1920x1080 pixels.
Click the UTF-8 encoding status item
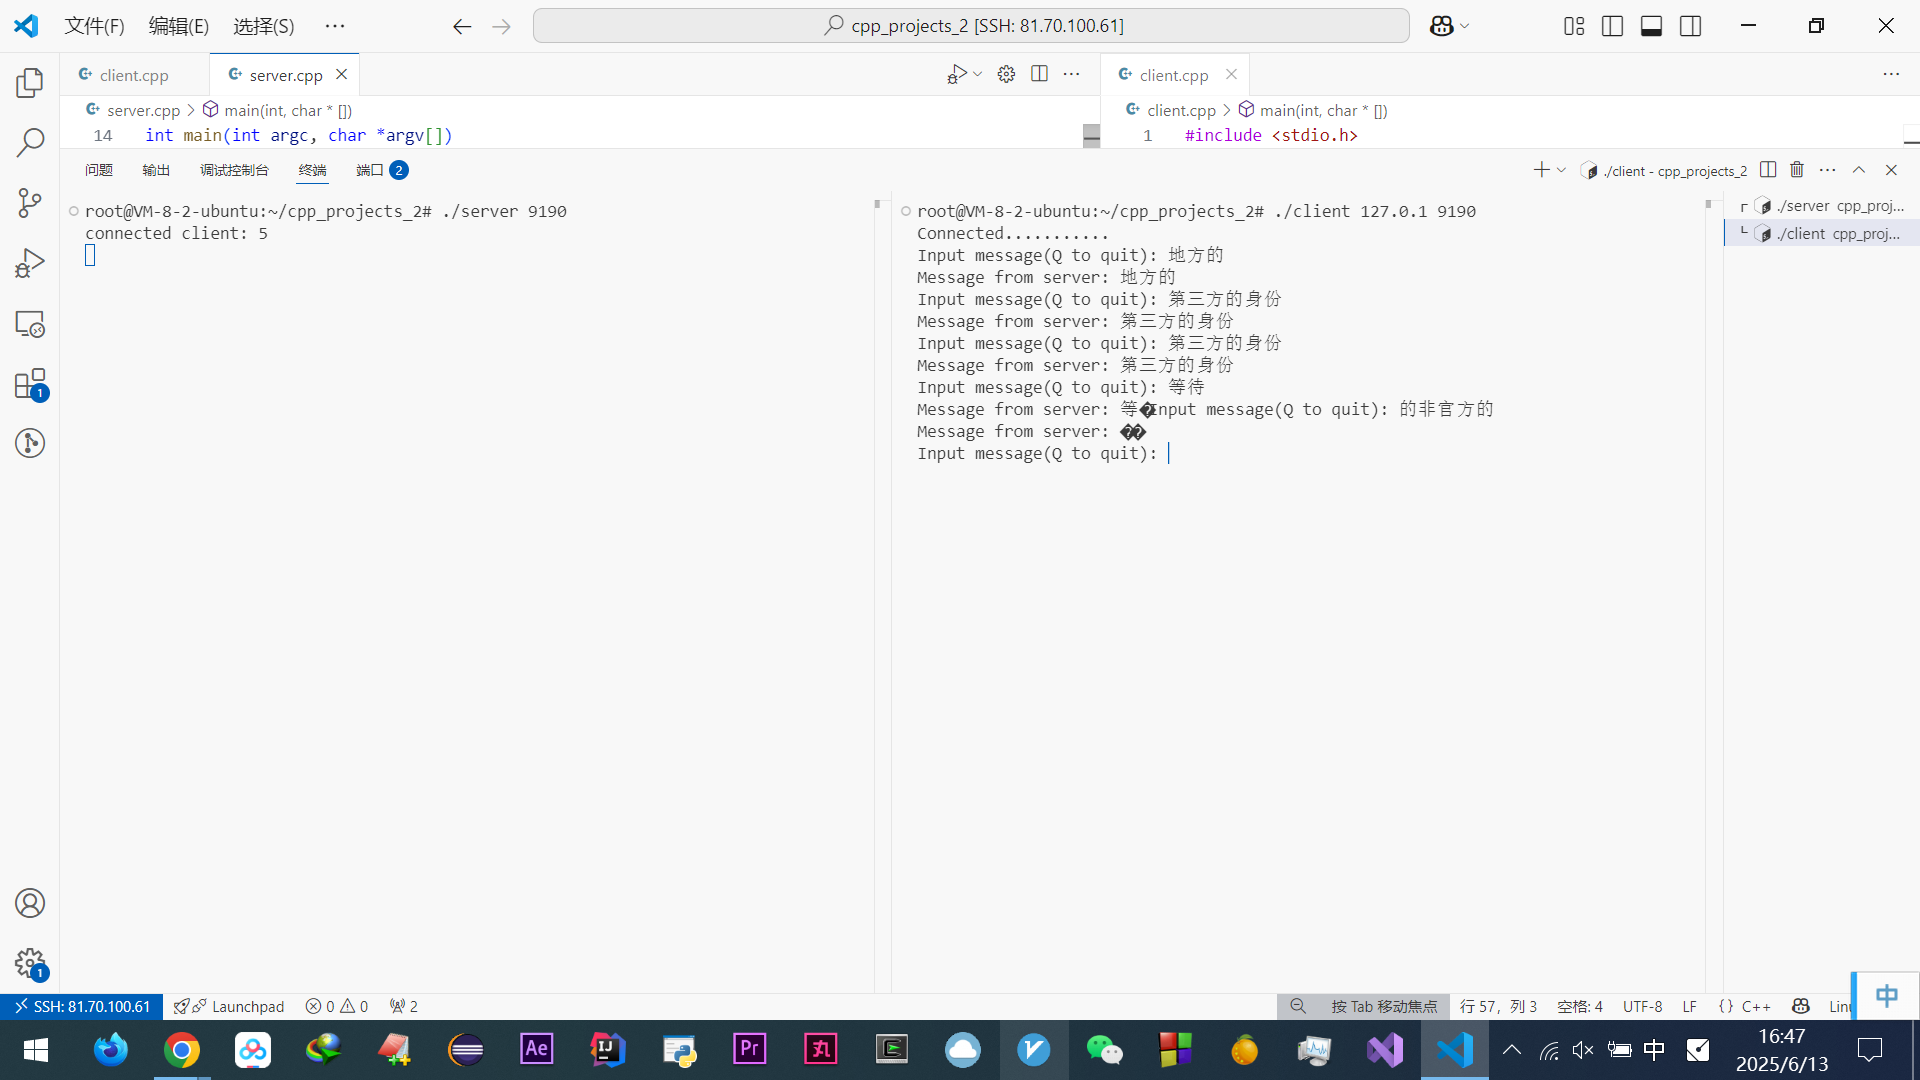point(1642,1006)
